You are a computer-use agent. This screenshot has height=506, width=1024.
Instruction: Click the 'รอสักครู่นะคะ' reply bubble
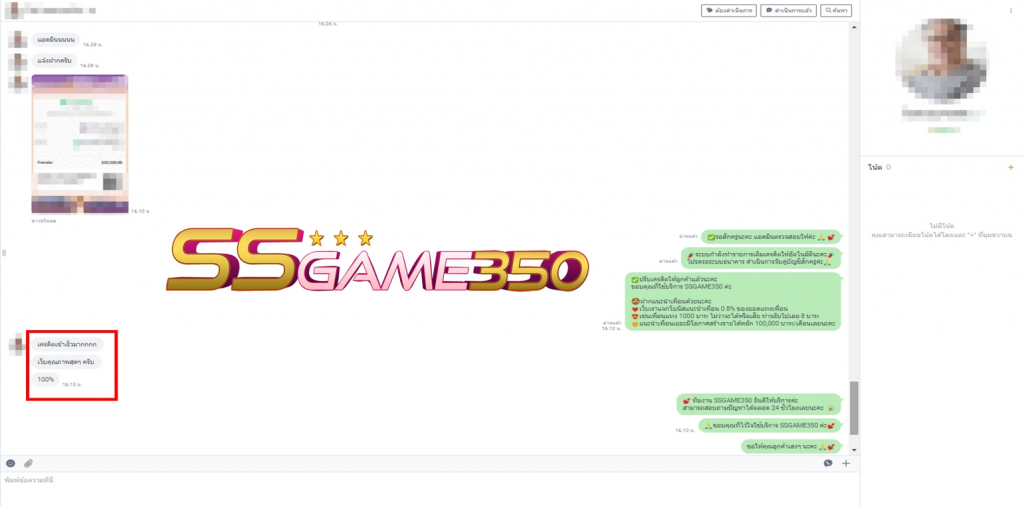pos(771,237)
